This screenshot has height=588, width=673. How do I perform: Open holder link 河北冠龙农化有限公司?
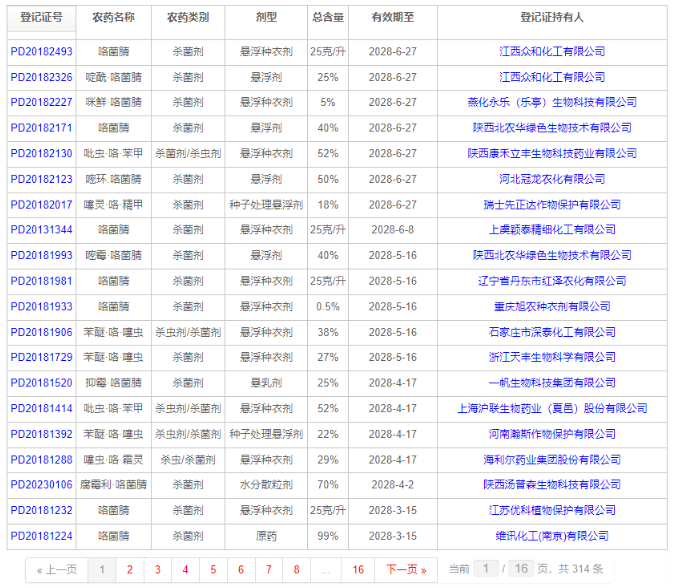coord(552,179)
